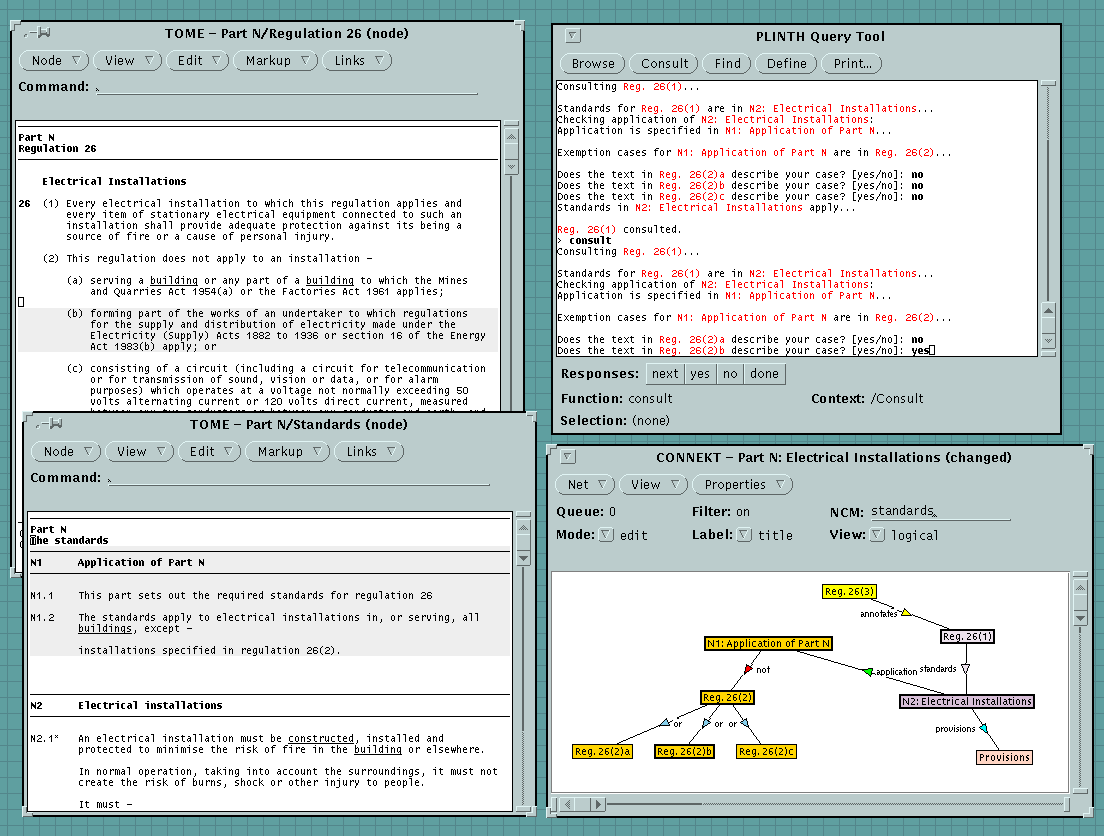Select Reg. 26(2)a node in graph

pos(603,751)
